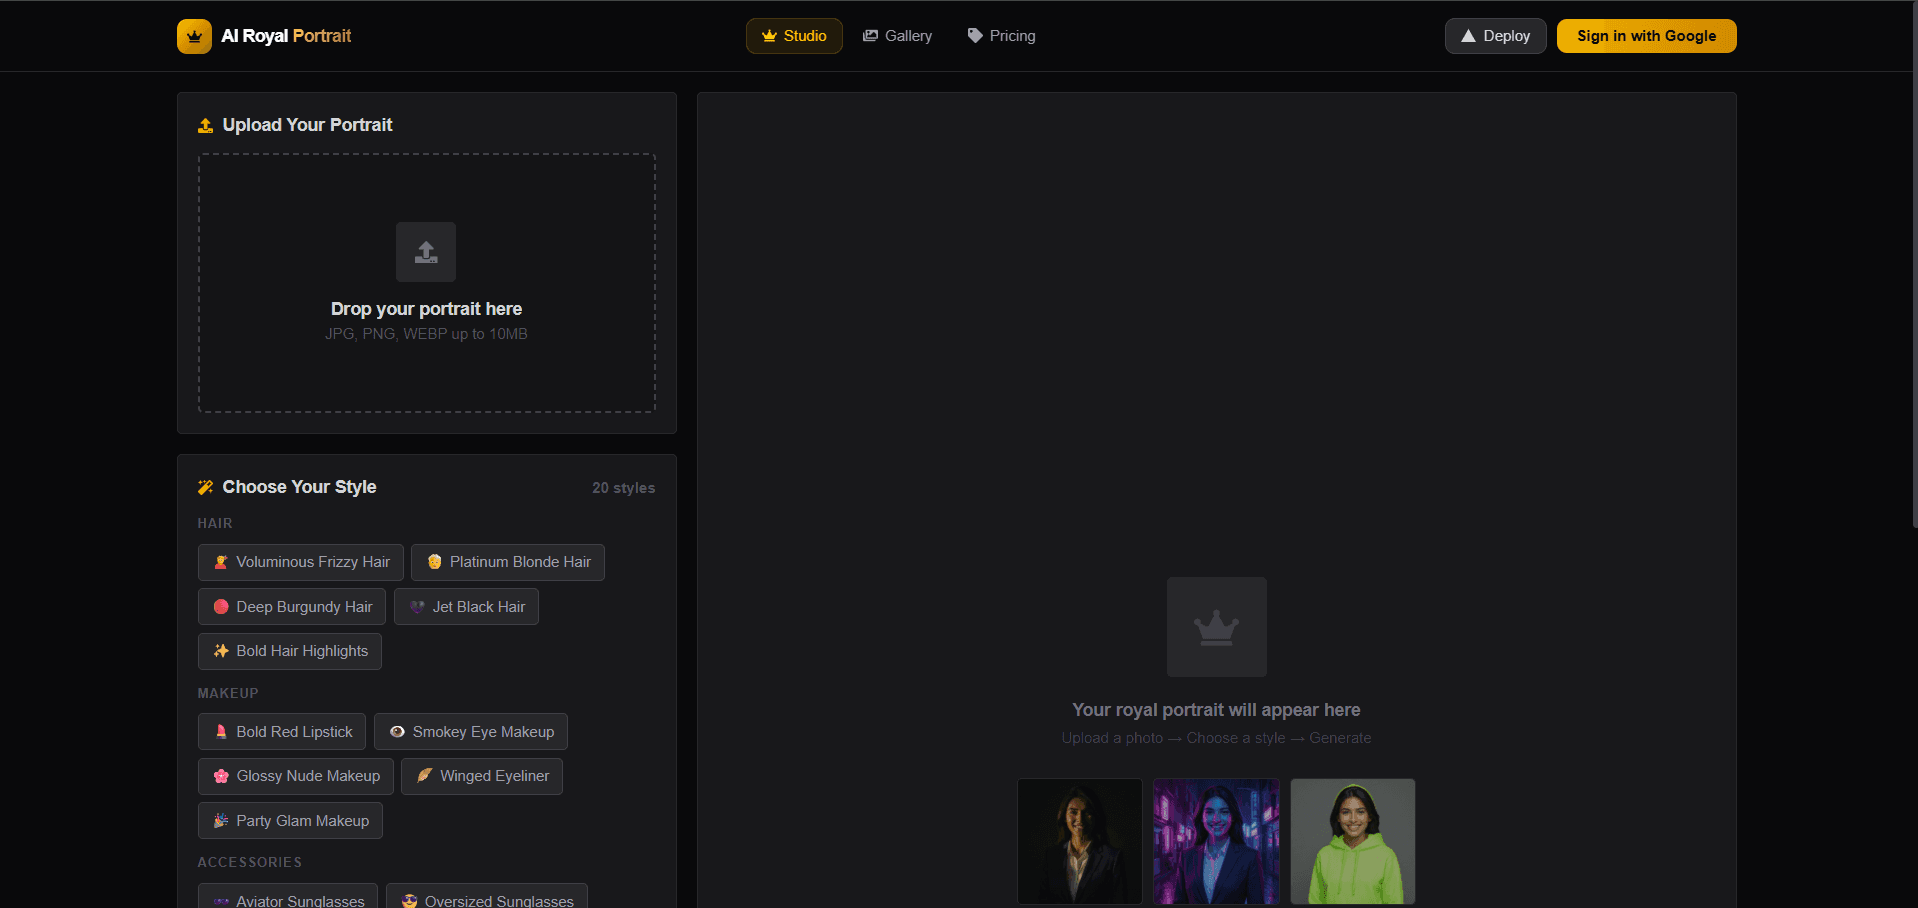Click the crown icon in the Studio tab
The height and width of the screenshot is (908, 1918).
[x=769, y=36]
